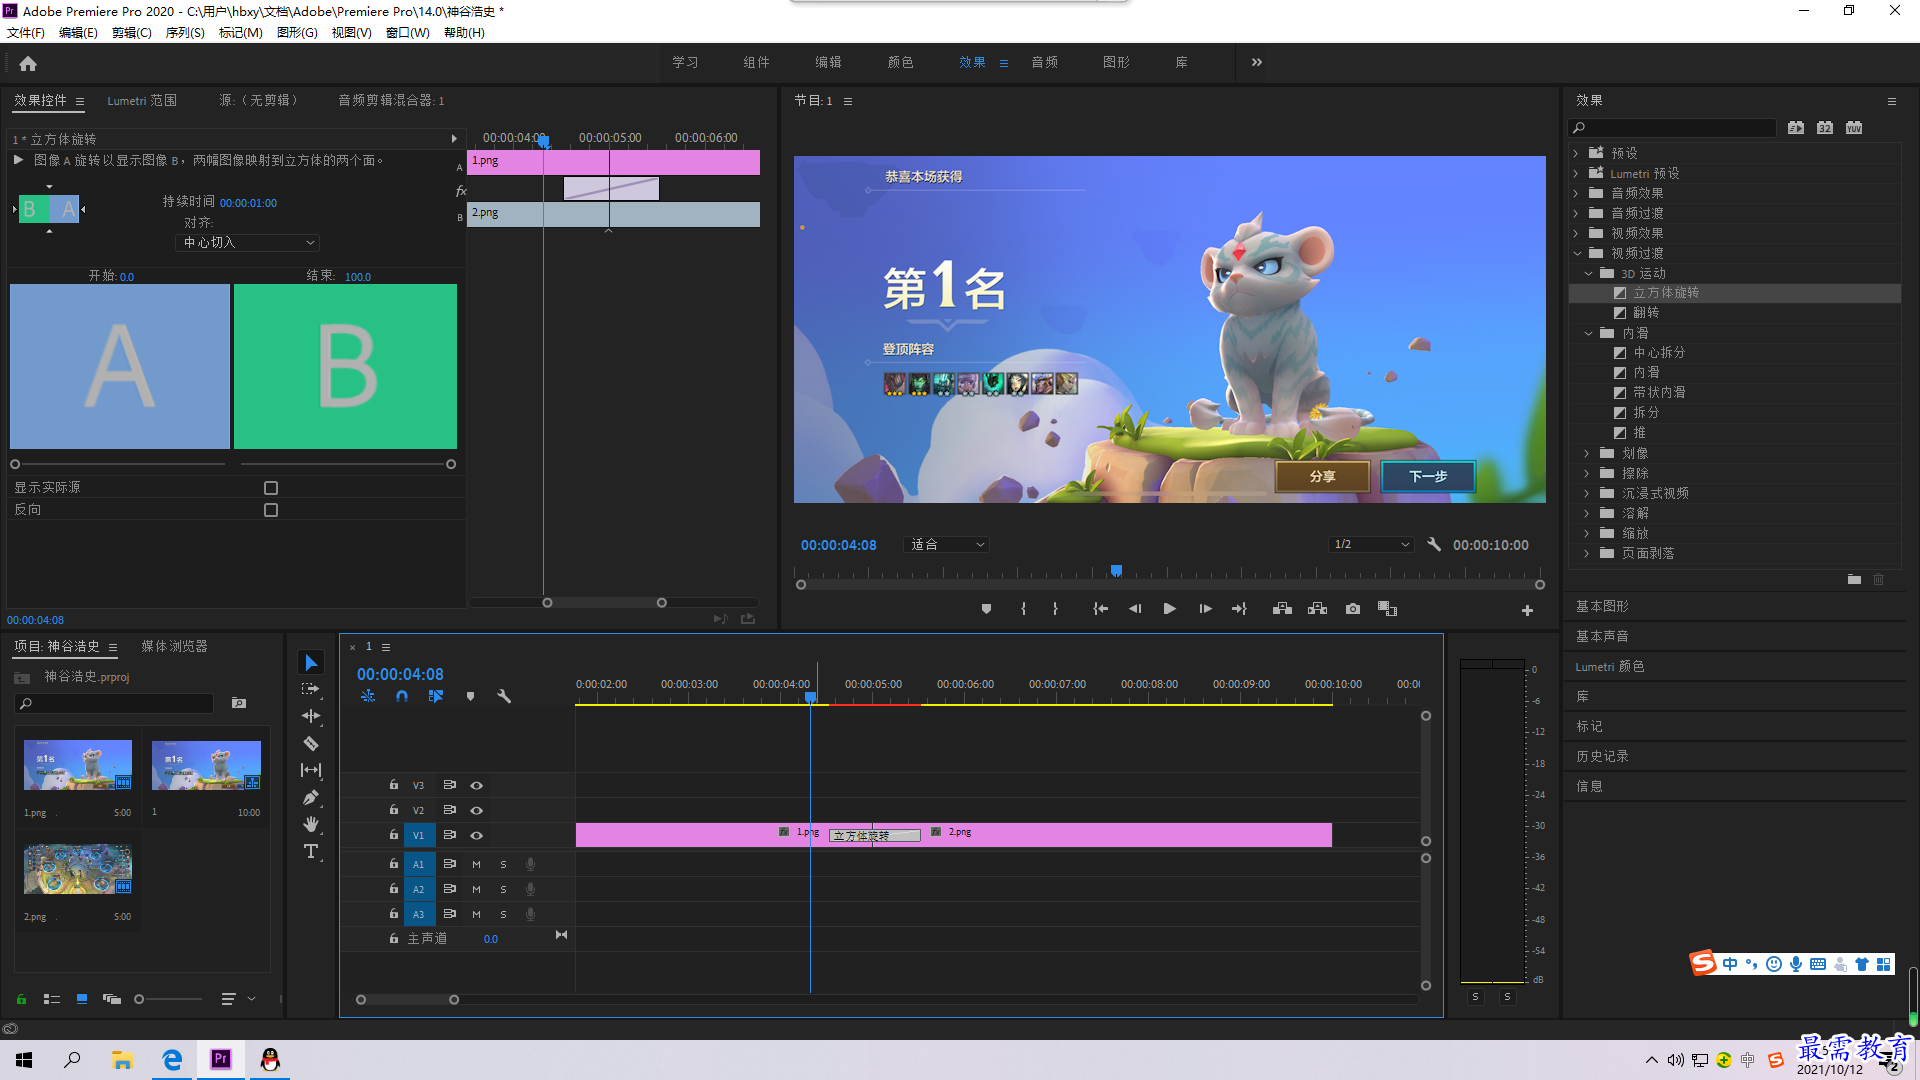Click the YUV effects filter icon
The image size is (1920, 1080).
(x=1854, y=128)
